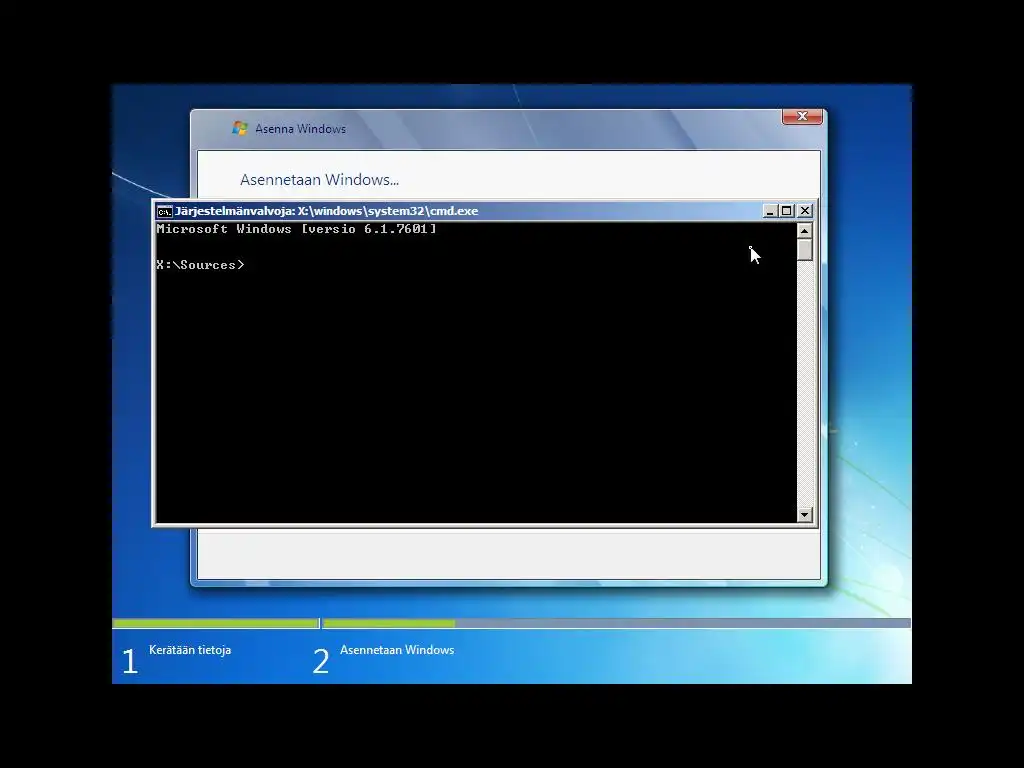Click step 2 Asennetaan Windows label
The width and height of the screenshot is (1024, 768).
[397, 650]
